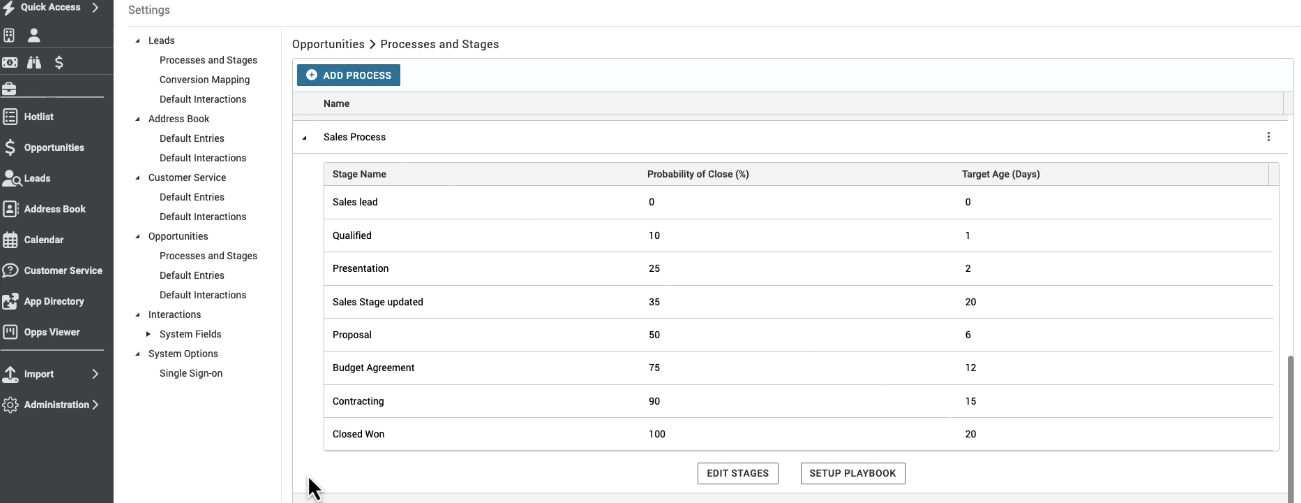Viewport: 1301px width, 503px height.
Task: Click the Closed Won stage name
Action: [358, 434]
